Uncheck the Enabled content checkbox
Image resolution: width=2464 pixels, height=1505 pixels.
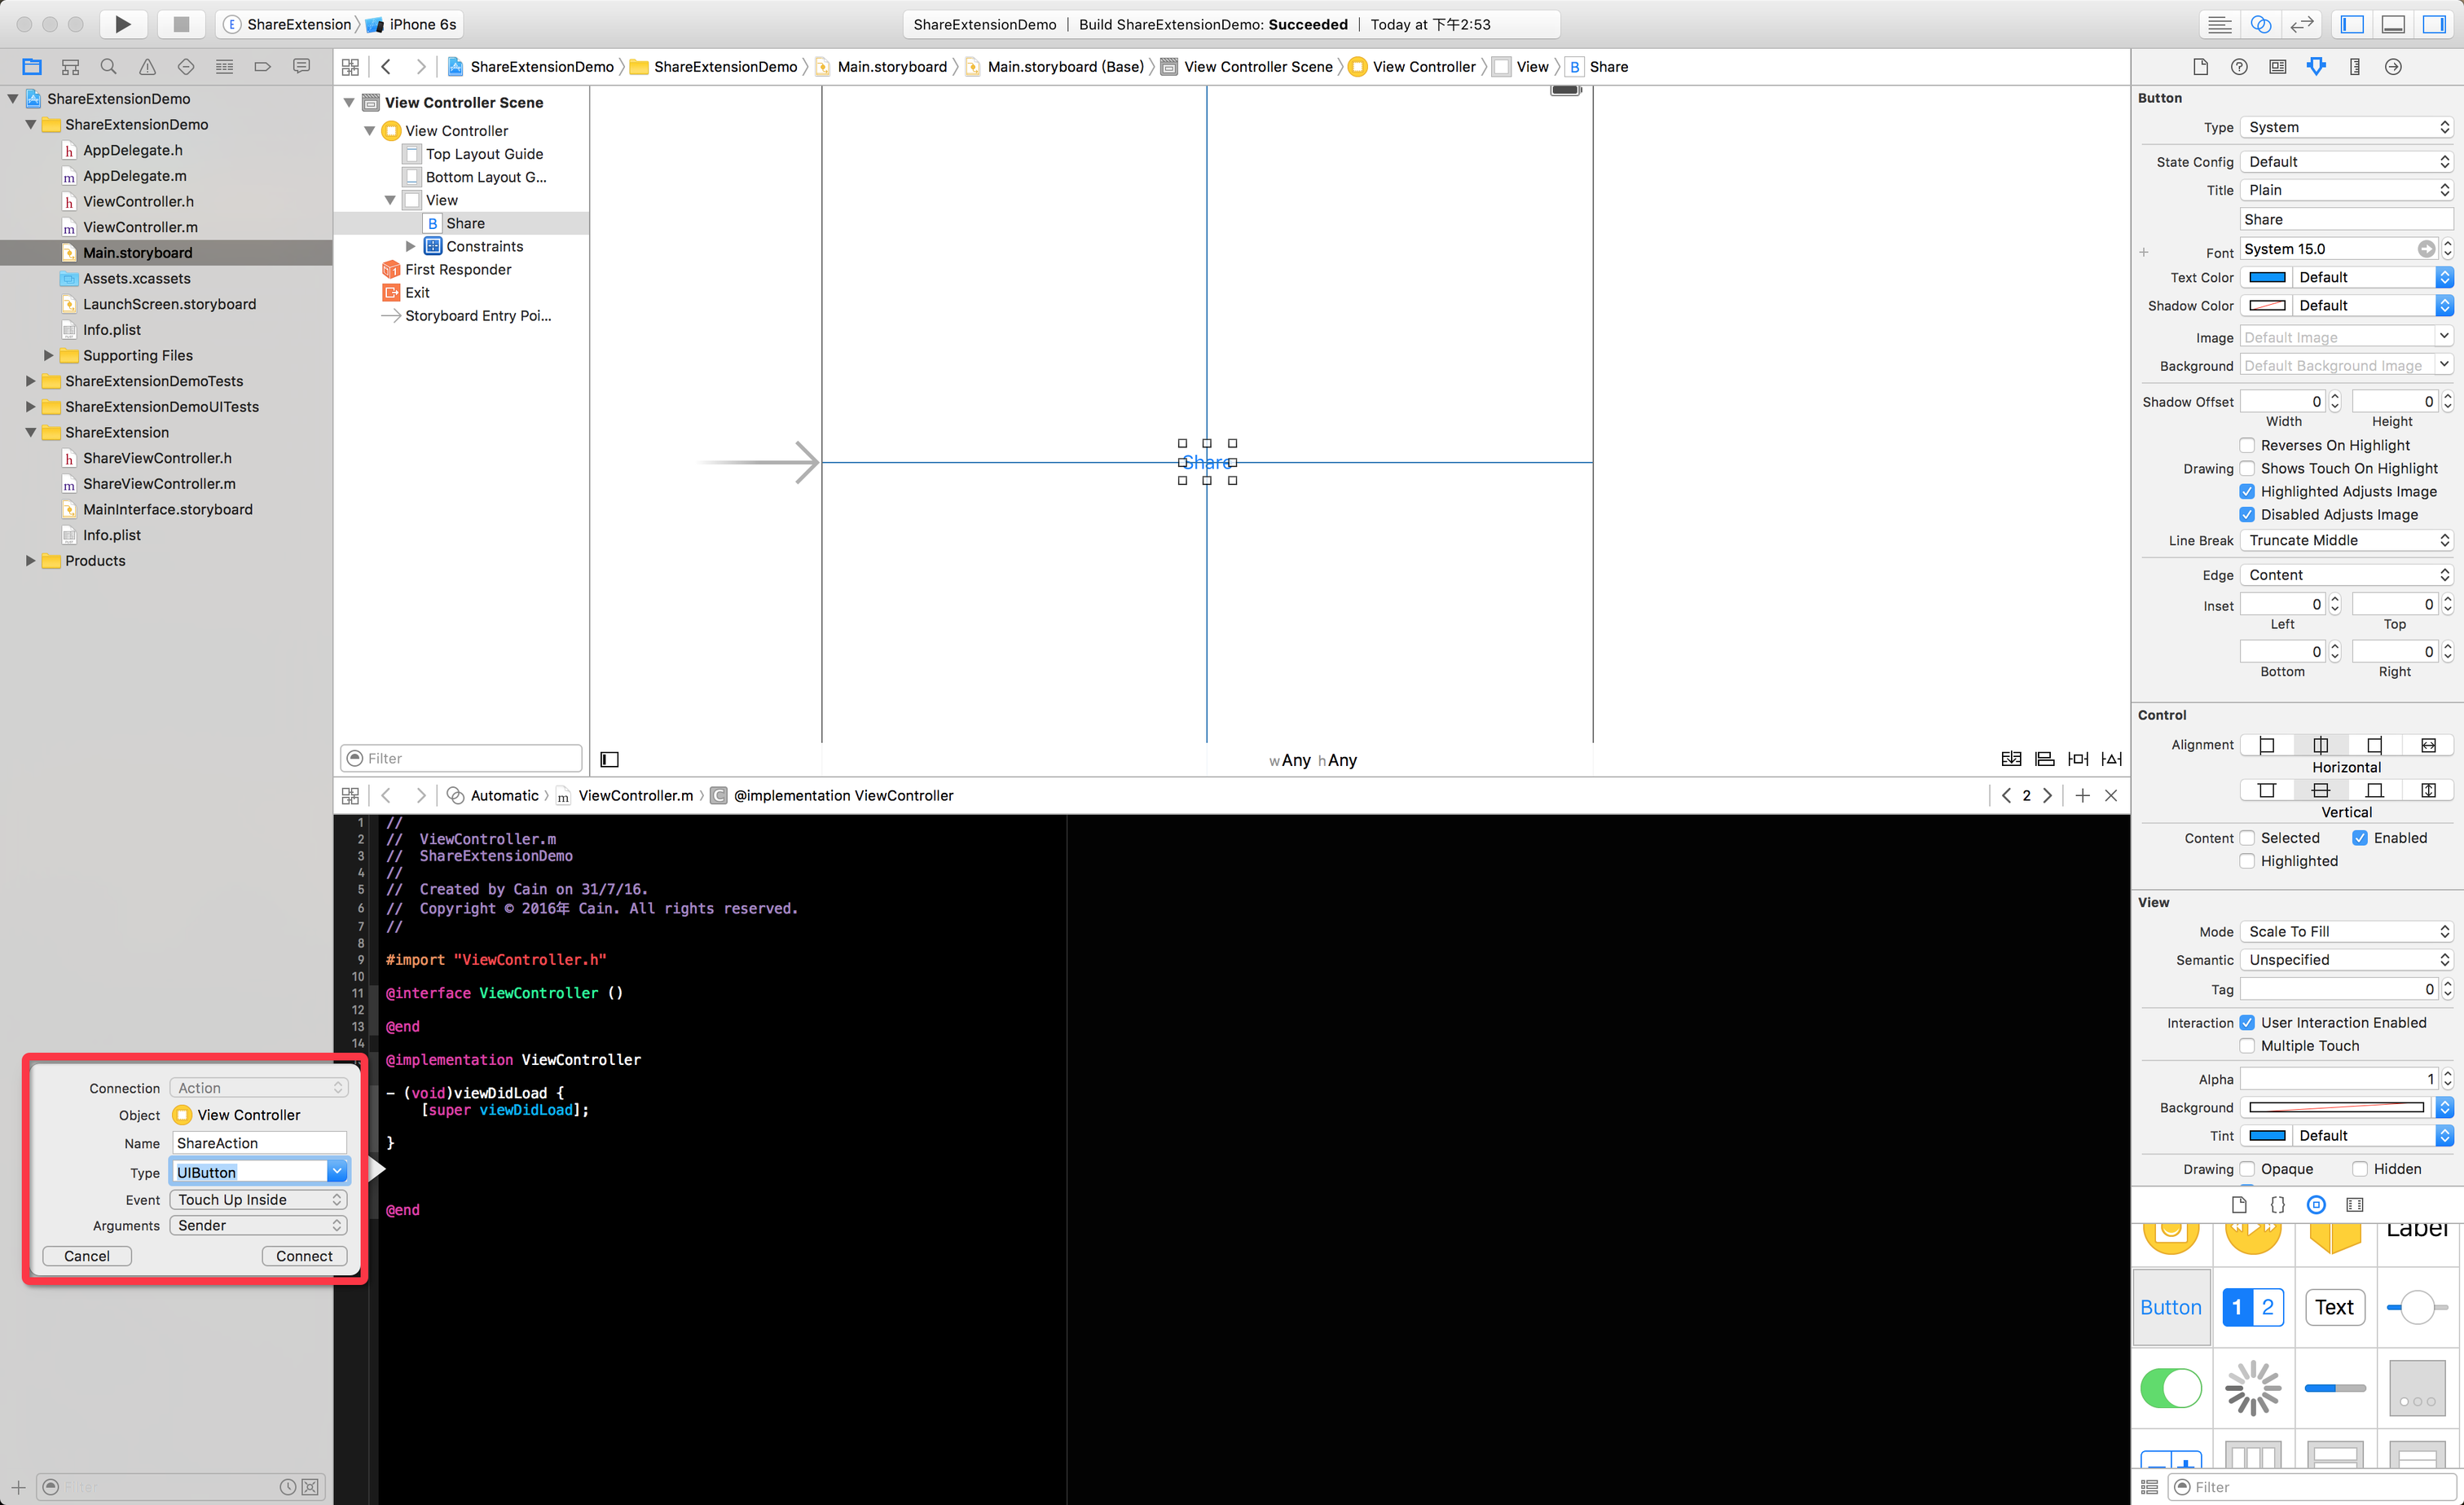coord(2360,838)
